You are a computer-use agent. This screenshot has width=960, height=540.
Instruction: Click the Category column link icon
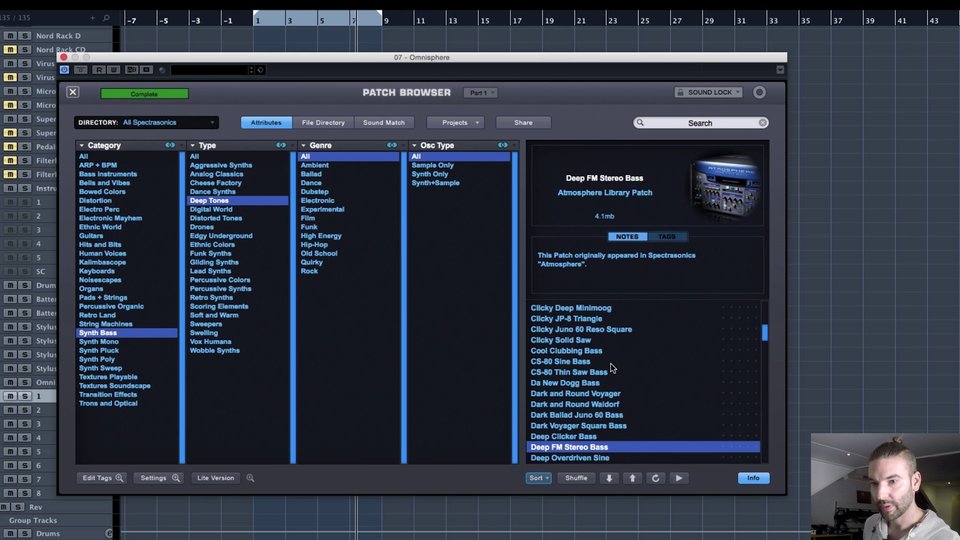tap(170, 145)
